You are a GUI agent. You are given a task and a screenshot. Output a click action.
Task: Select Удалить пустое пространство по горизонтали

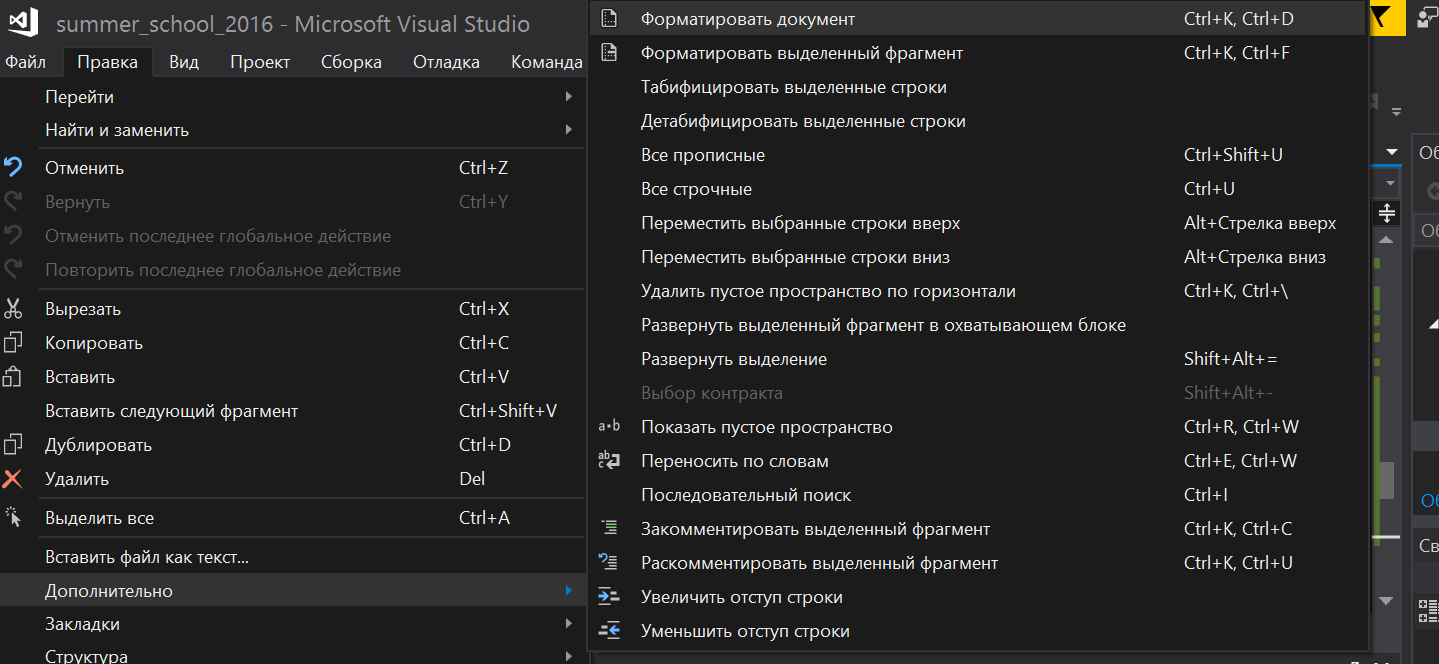pos(977,291)
